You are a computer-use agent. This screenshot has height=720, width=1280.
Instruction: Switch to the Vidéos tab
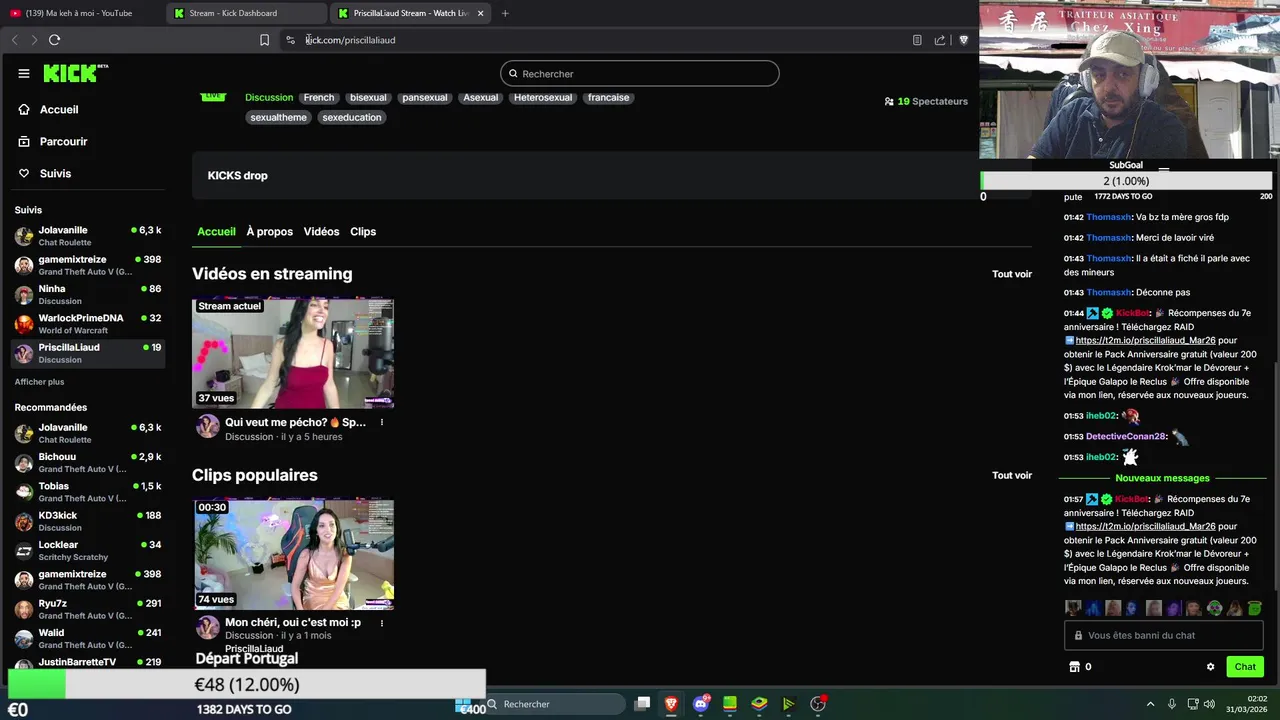[321, 231]
